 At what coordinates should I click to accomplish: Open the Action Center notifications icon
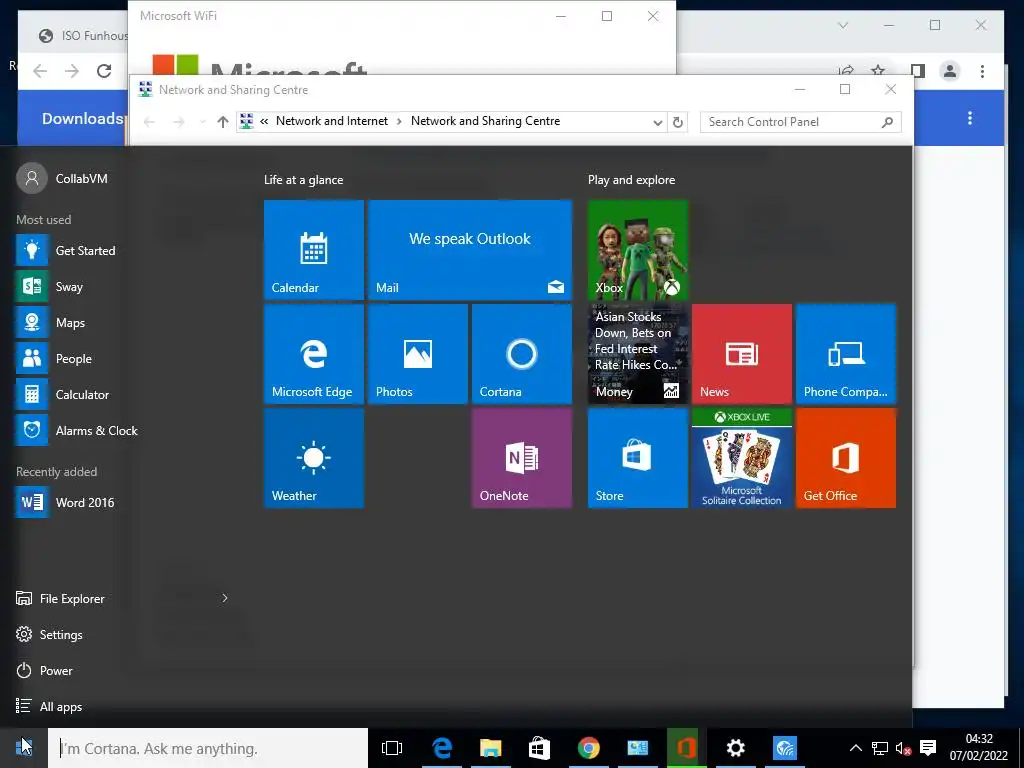[928, 748]
